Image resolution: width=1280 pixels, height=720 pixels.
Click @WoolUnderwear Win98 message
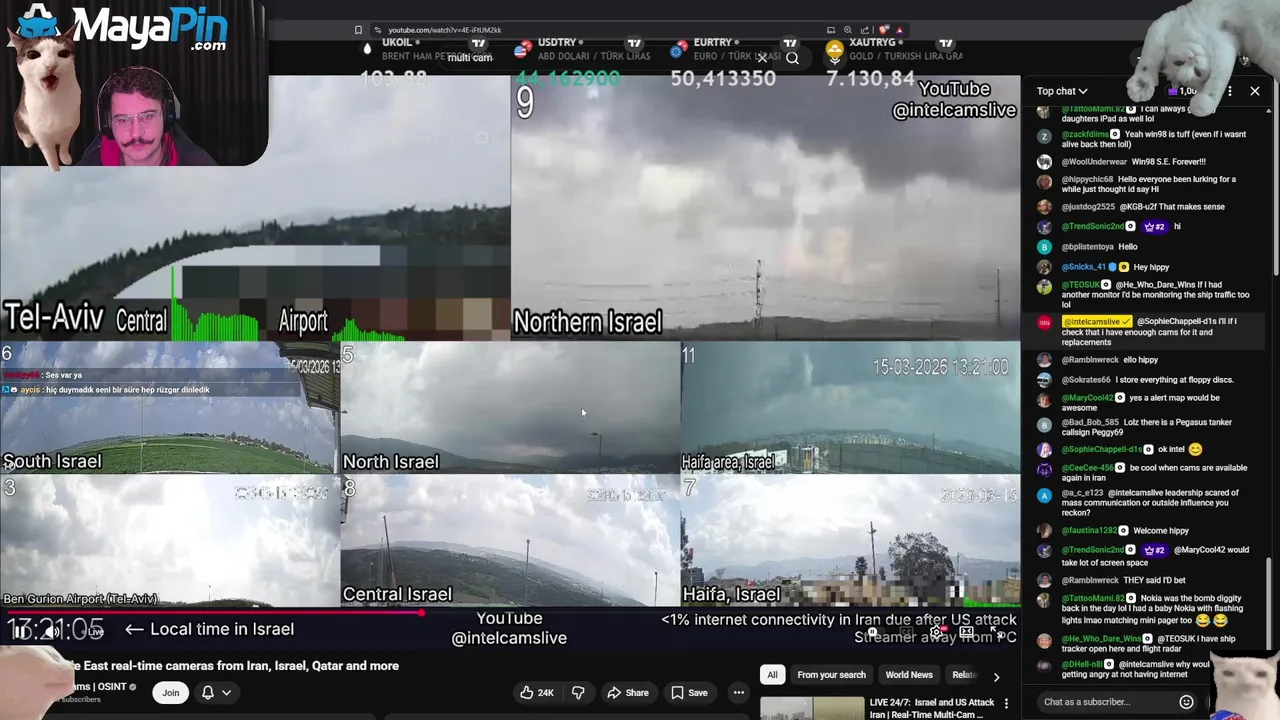1141,162
